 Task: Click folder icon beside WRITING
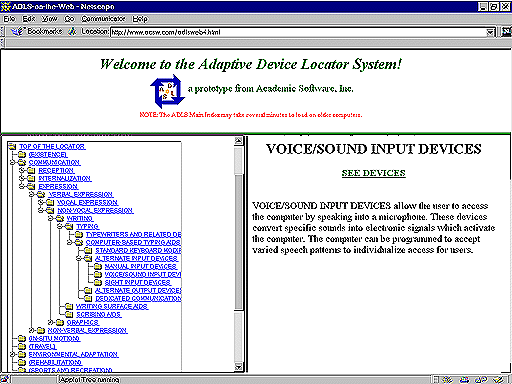pyautogui.click(x=60, y=218)
